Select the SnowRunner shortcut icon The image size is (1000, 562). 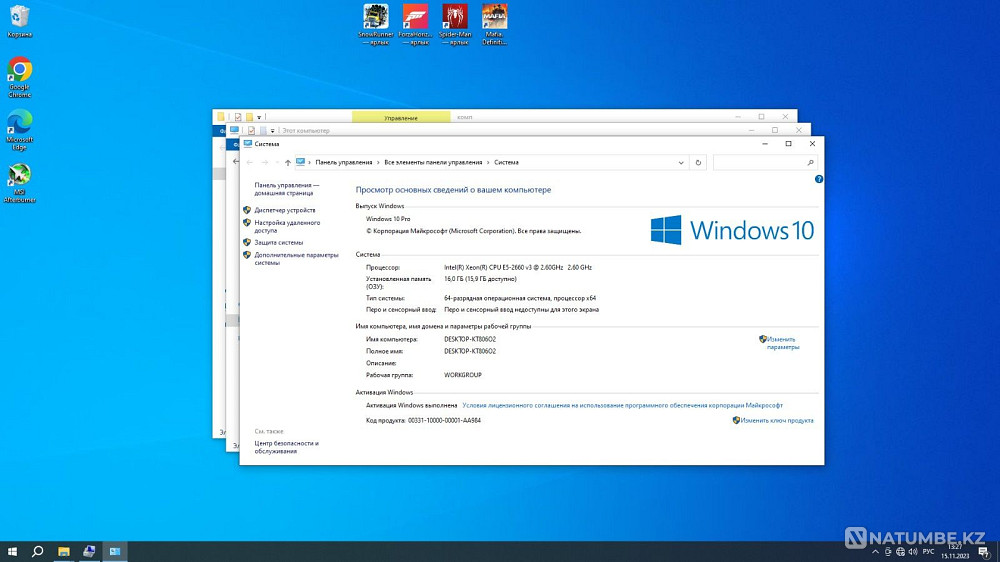[x=376, y=25]
